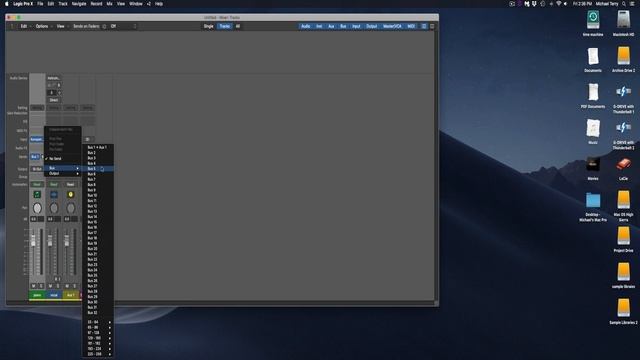Select Bus 2 in the bus list

tap(98, 153)
